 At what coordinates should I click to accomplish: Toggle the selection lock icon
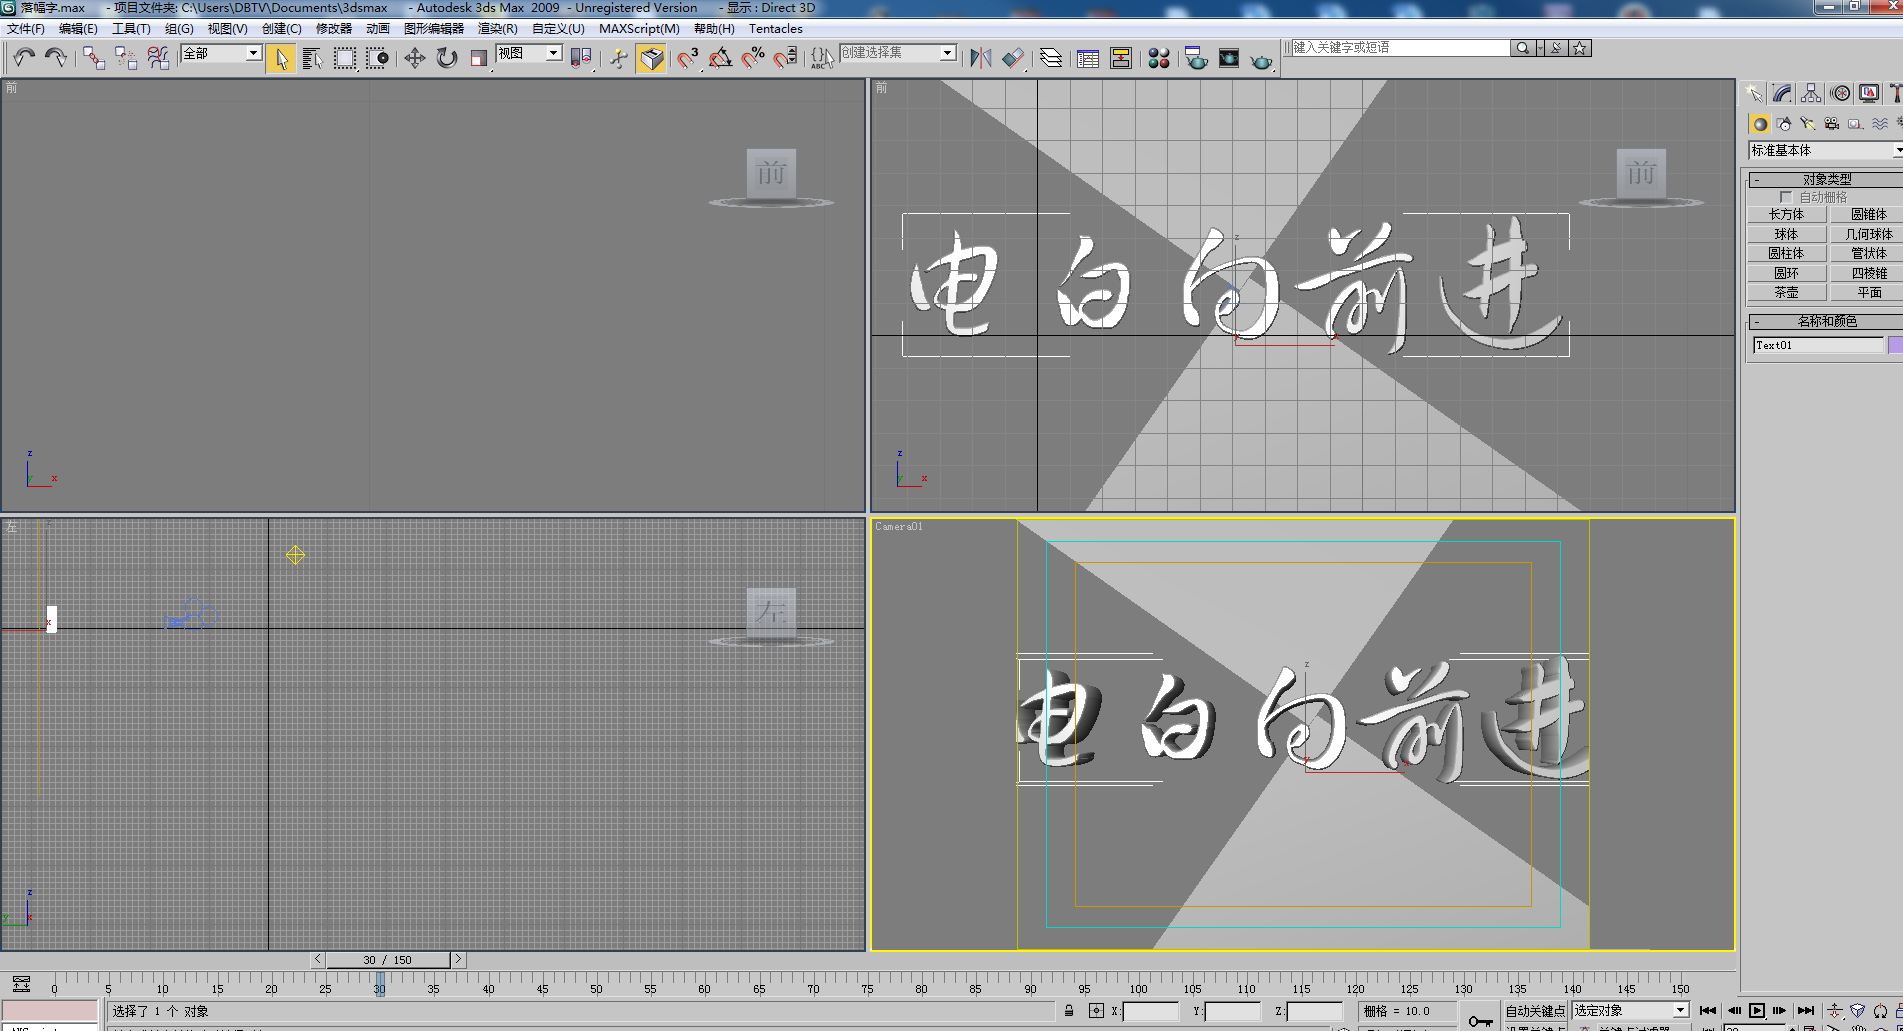point(1069,1011)
